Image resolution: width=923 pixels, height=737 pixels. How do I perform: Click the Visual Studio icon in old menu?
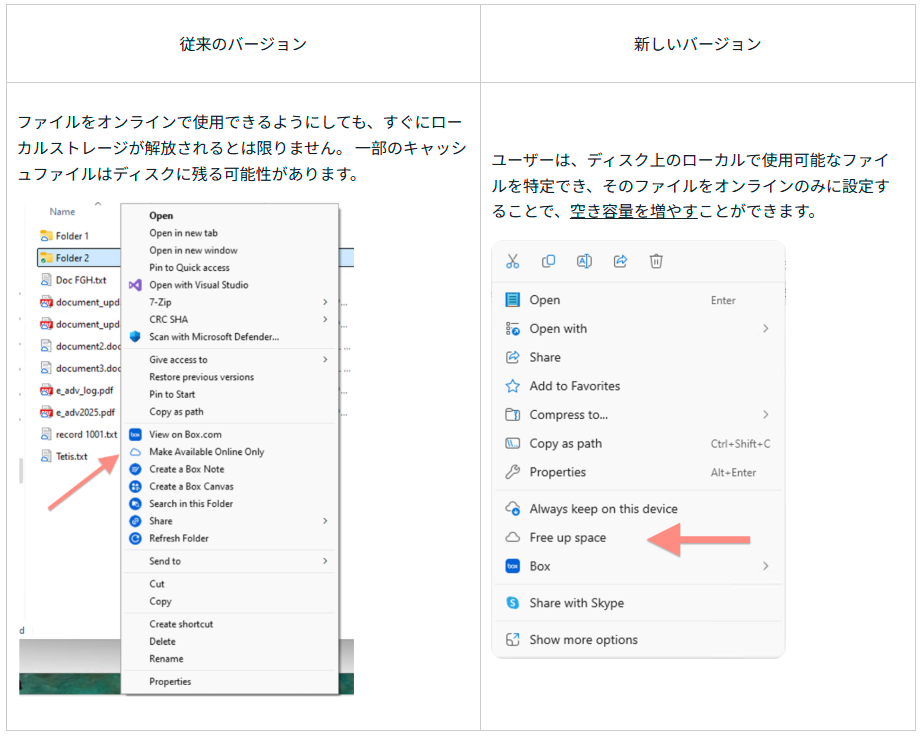(136, 285)
